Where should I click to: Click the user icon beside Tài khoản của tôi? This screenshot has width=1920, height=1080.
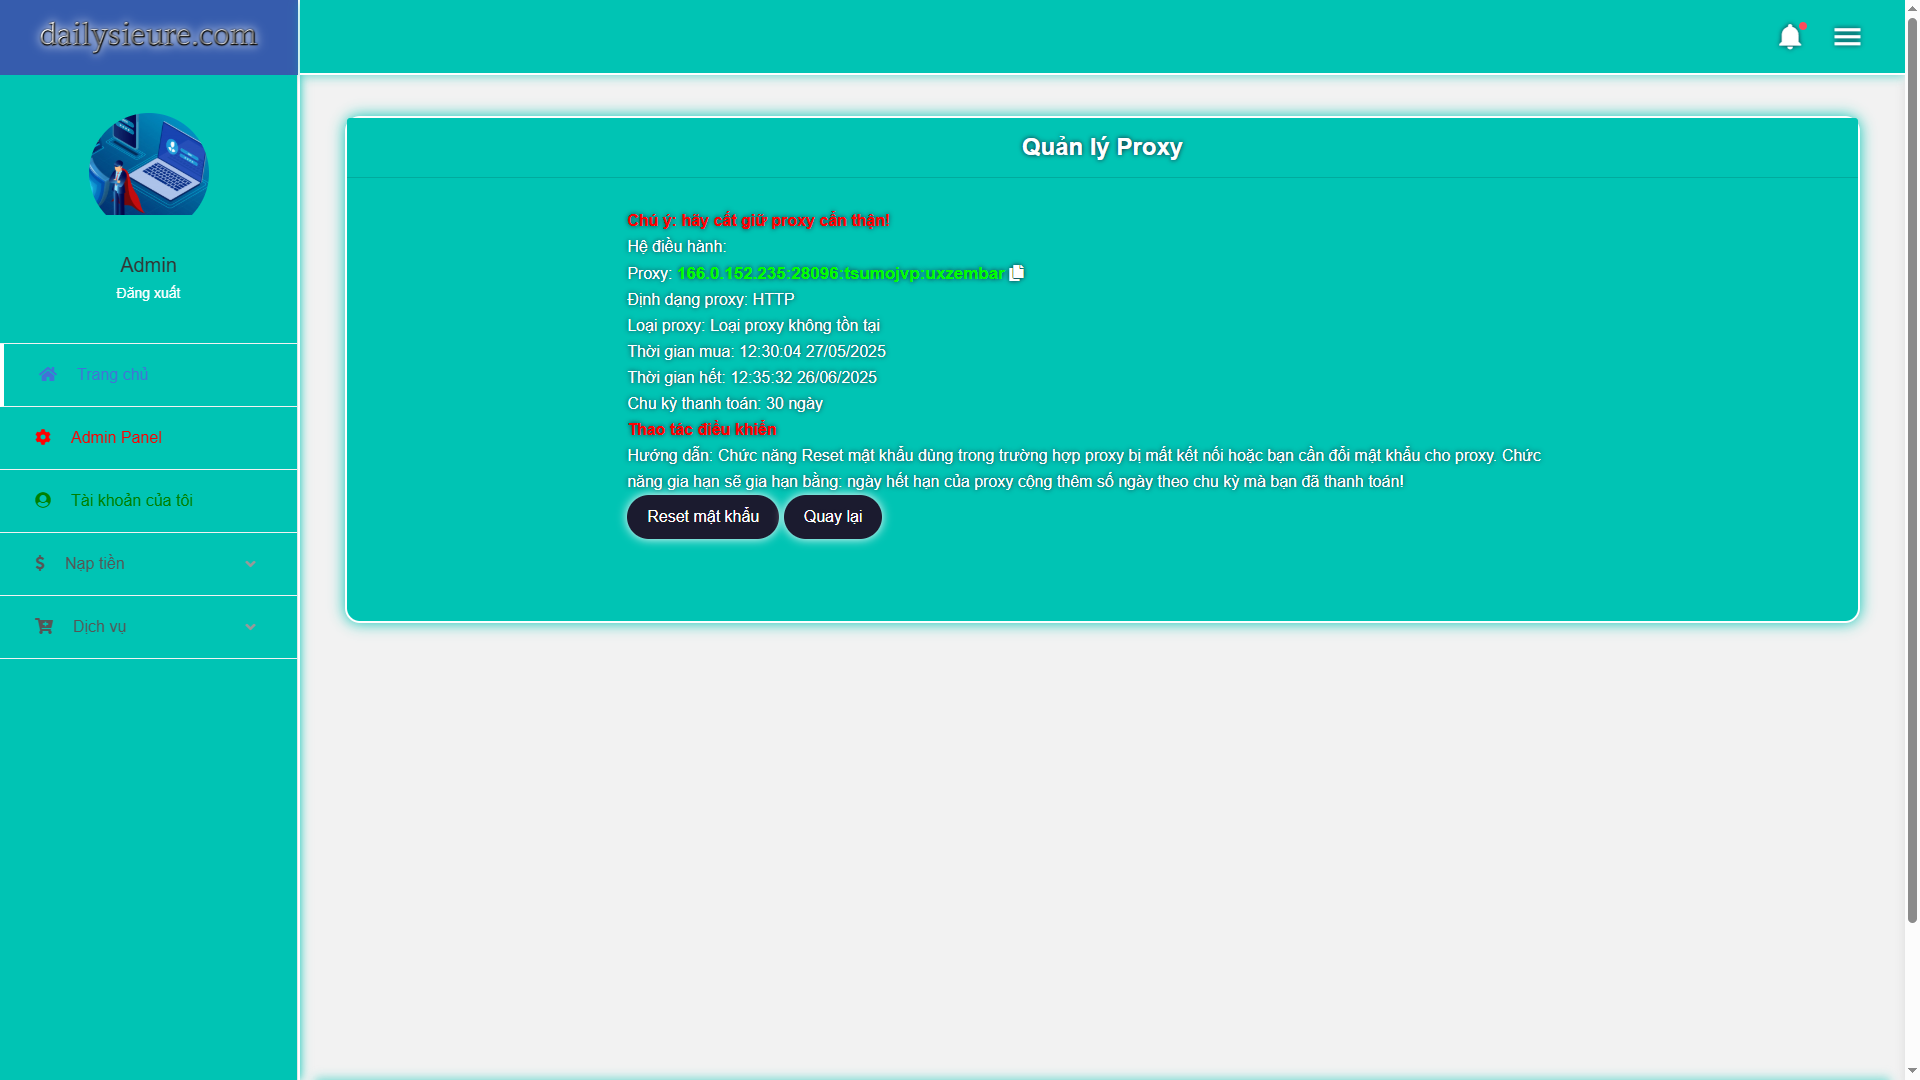43,500
